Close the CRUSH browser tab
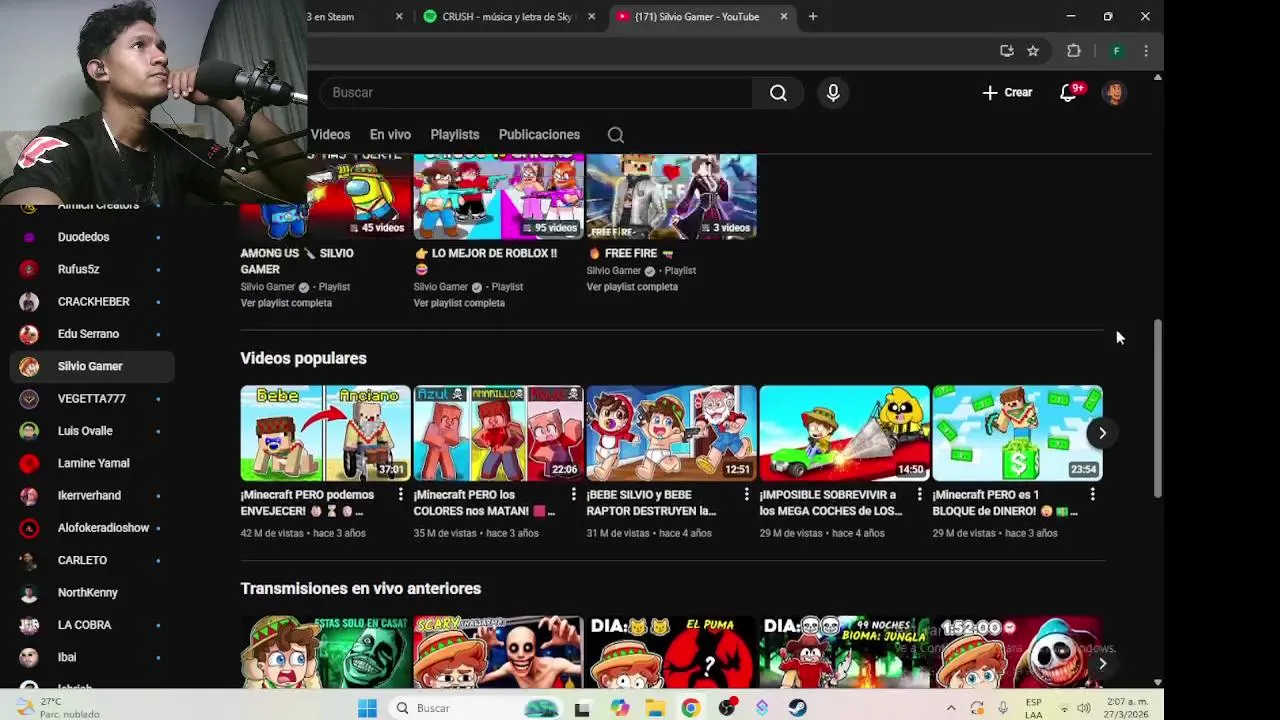Screen dimensions: 1280x720 591,17
